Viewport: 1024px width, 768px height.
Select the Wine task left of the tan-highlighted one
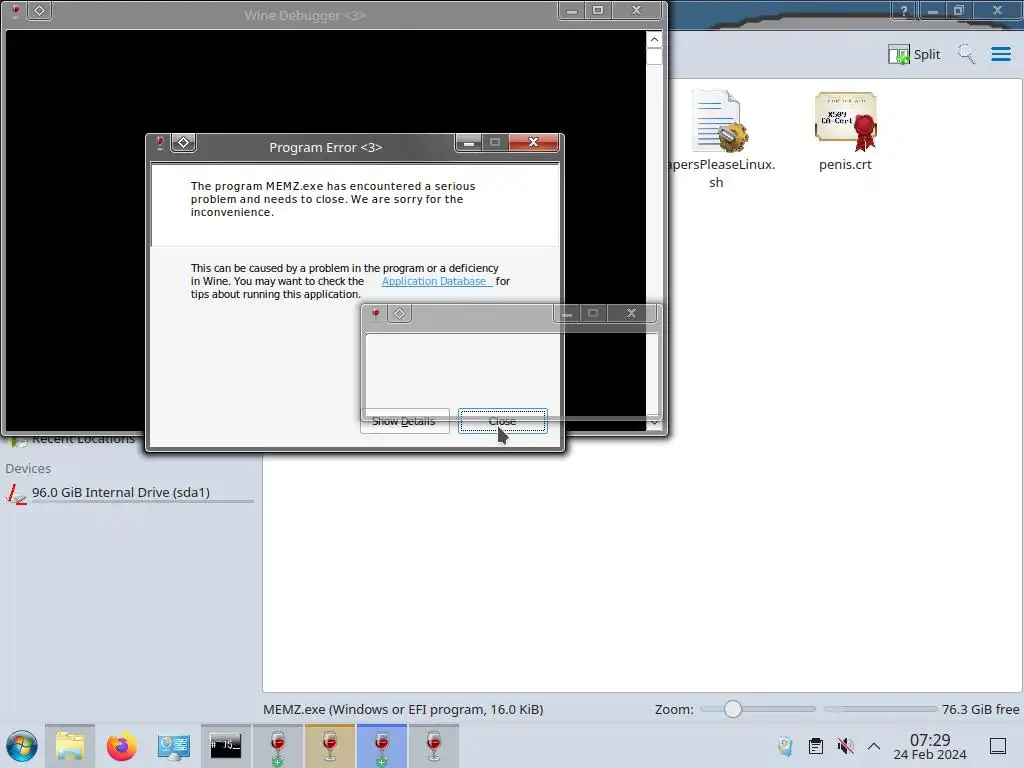pyautogui.click(x=278, y=746)
